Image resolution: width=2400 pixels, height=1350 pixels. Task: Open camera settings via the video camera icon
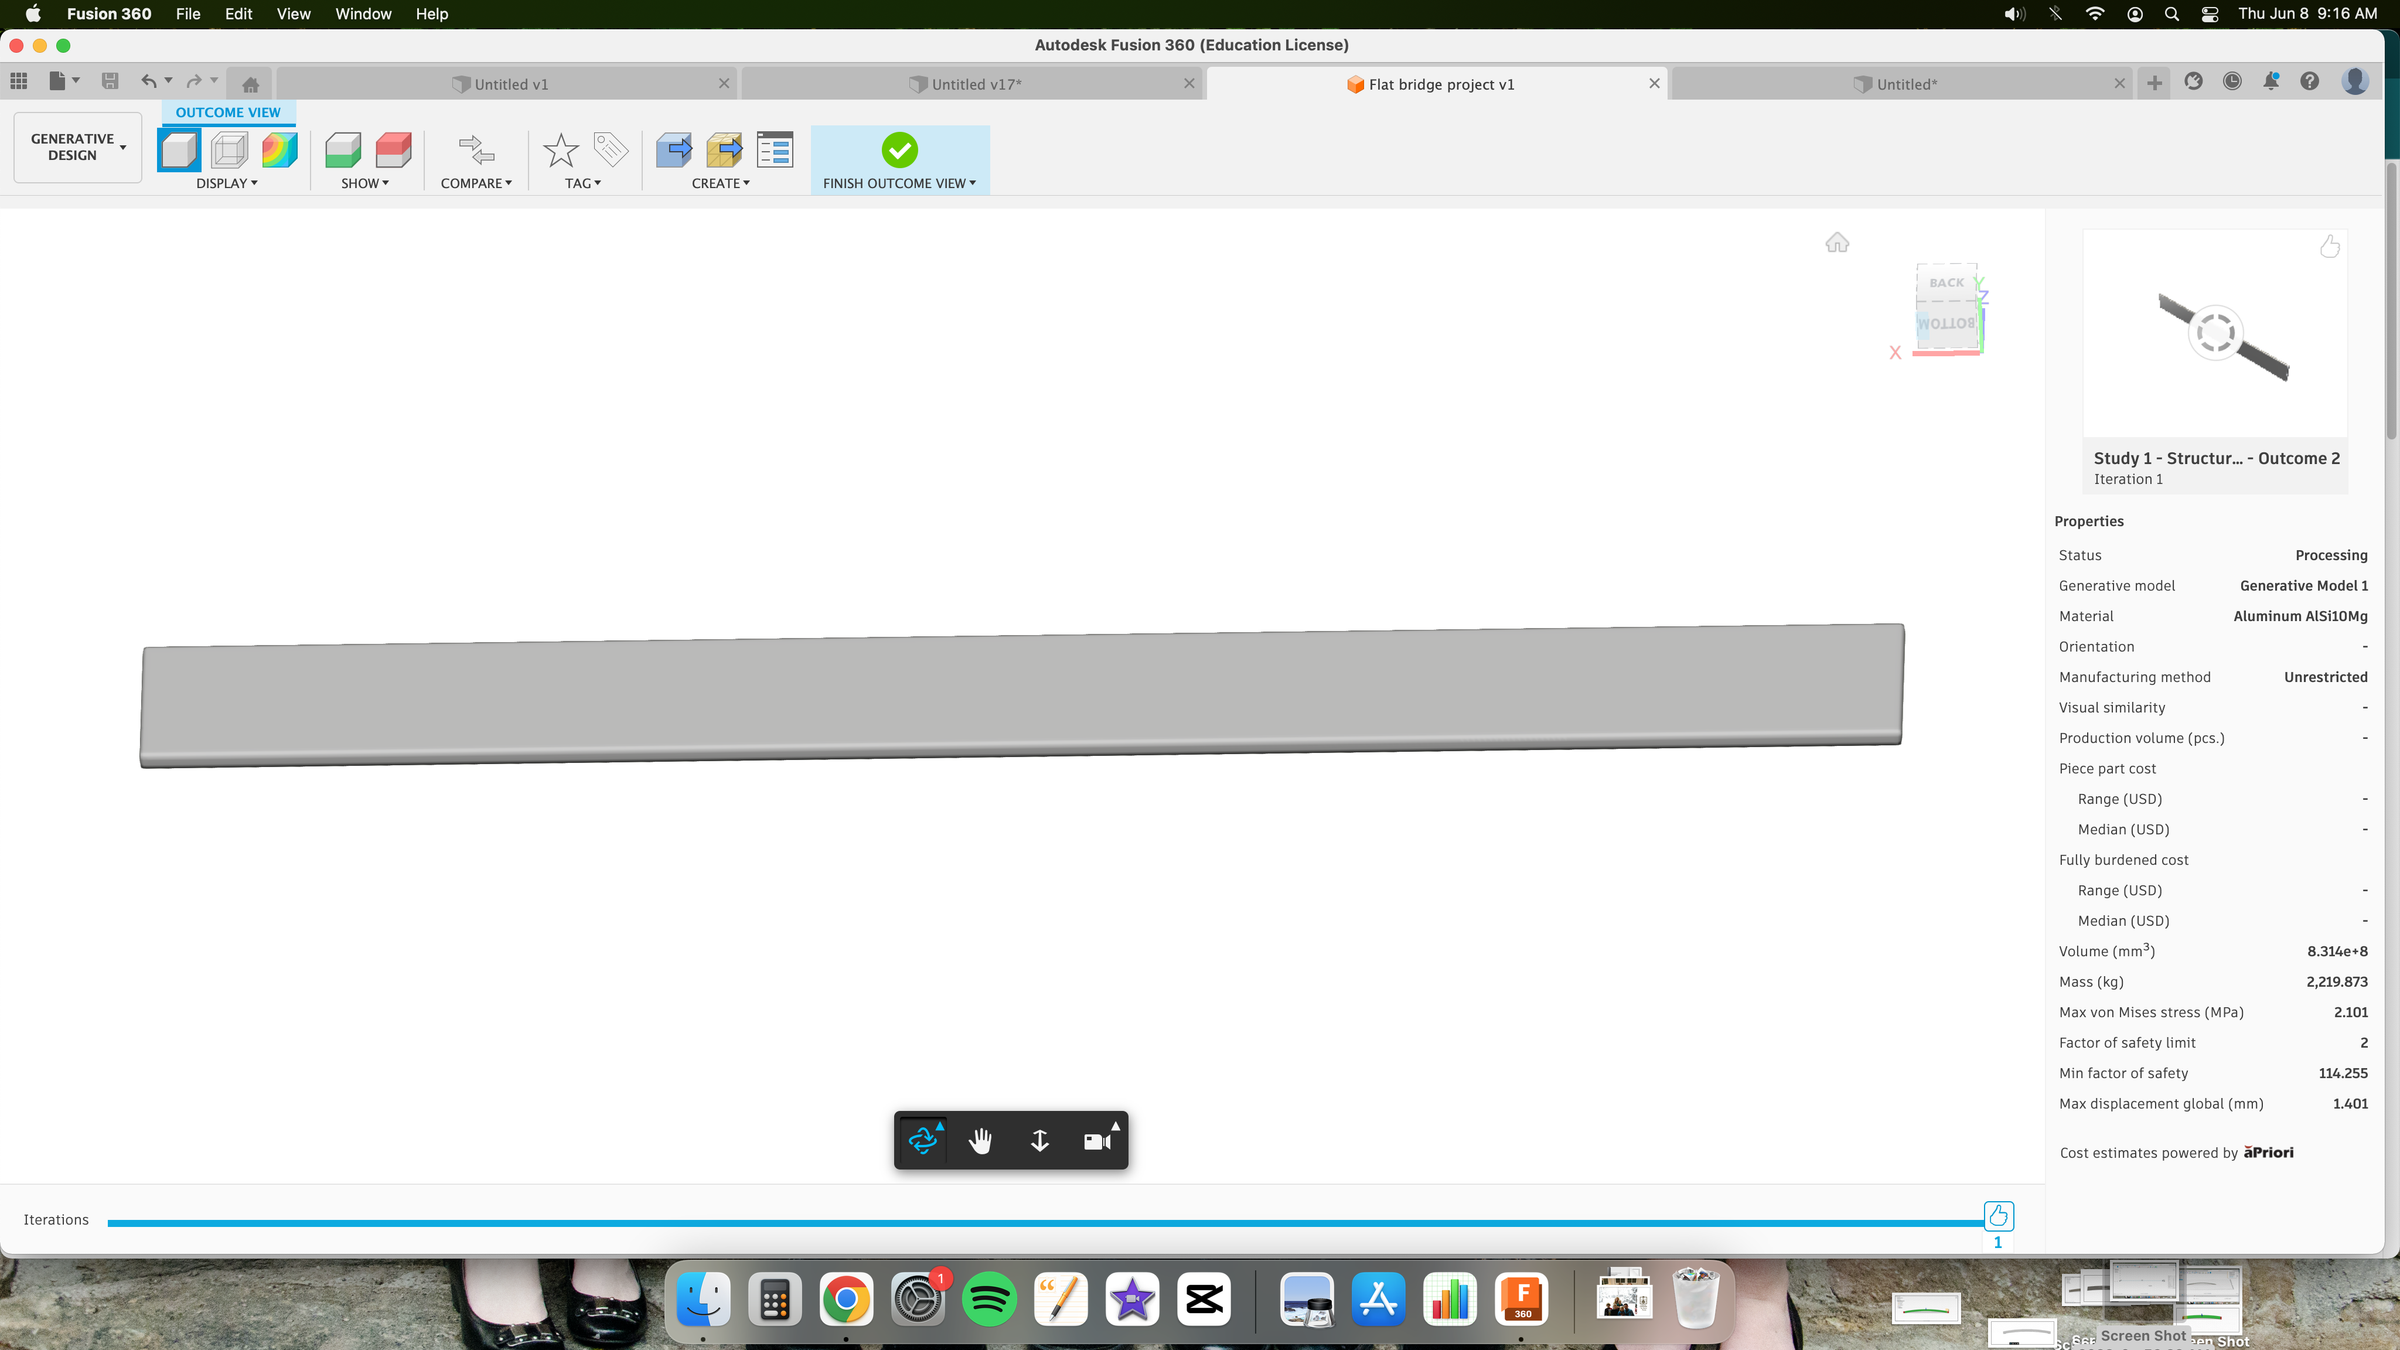1097,1139
